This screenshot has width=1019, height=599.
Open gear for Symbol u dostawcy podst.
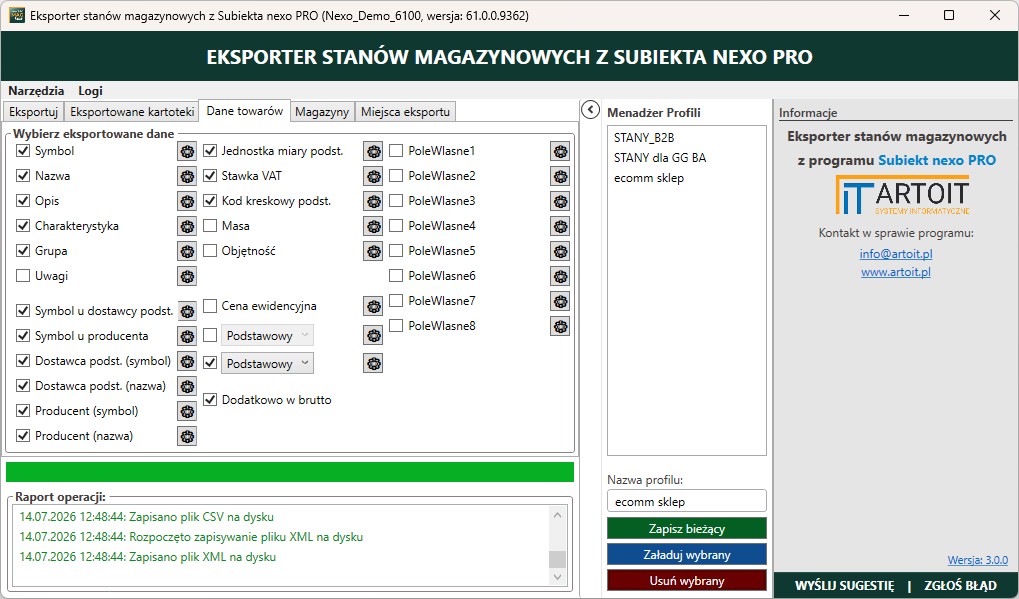[187, 311]
